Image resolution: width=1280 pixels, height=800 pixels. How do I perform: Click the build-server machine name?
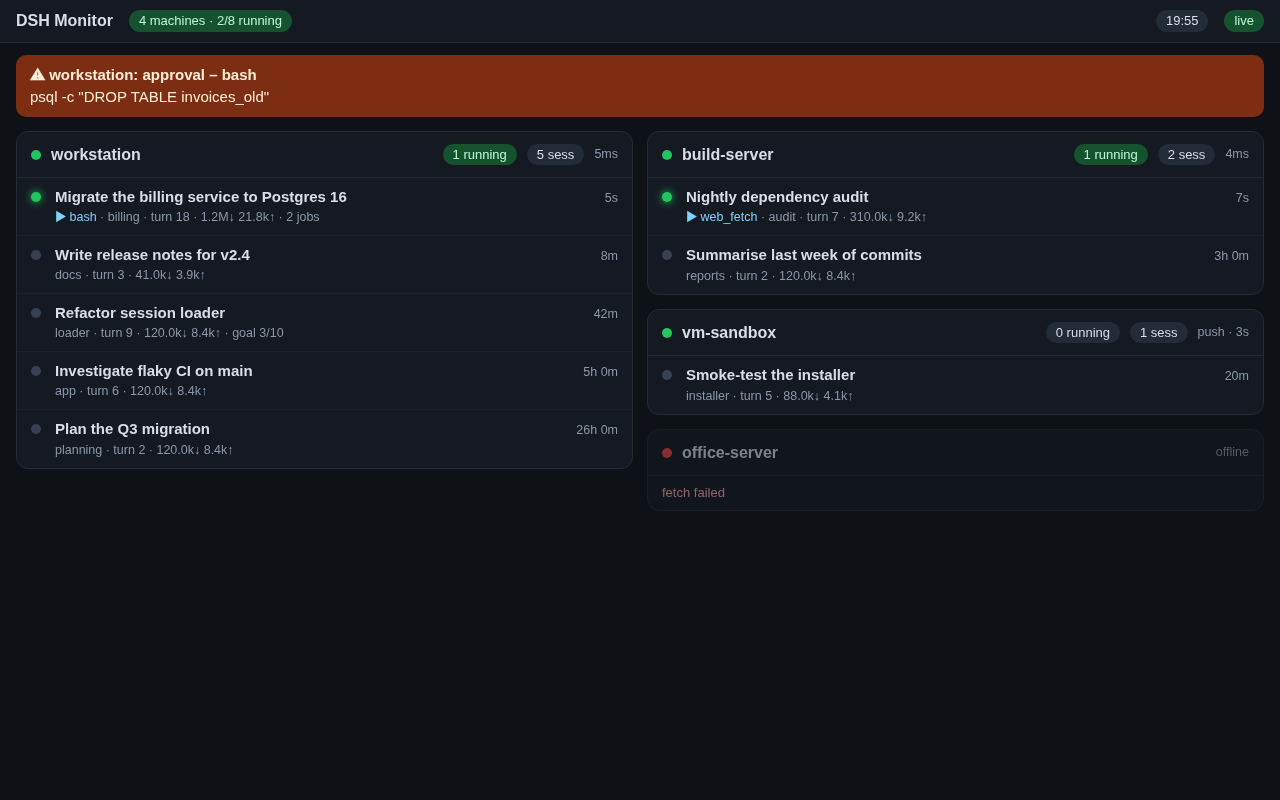tap(728, 155)
